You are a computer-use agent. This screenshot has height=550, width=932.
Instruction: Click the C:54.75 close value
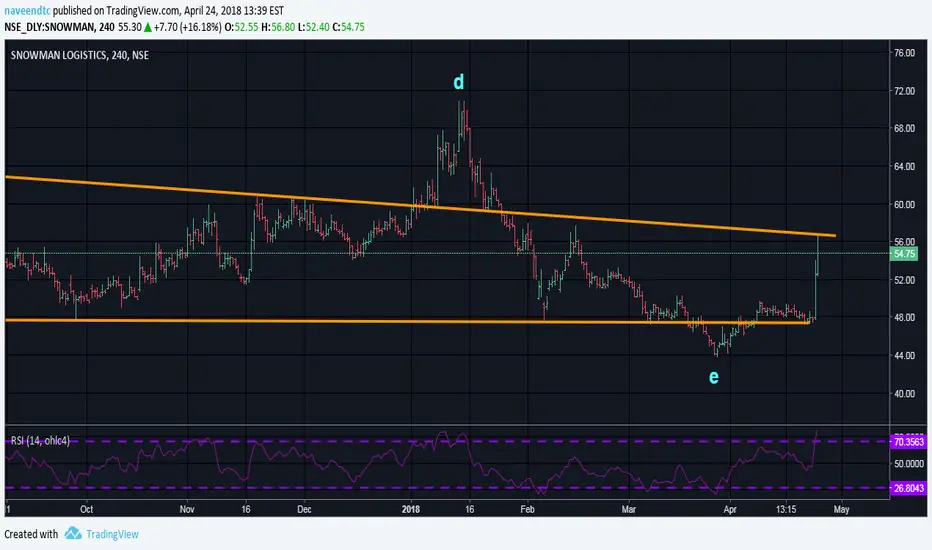coord(348,27)
